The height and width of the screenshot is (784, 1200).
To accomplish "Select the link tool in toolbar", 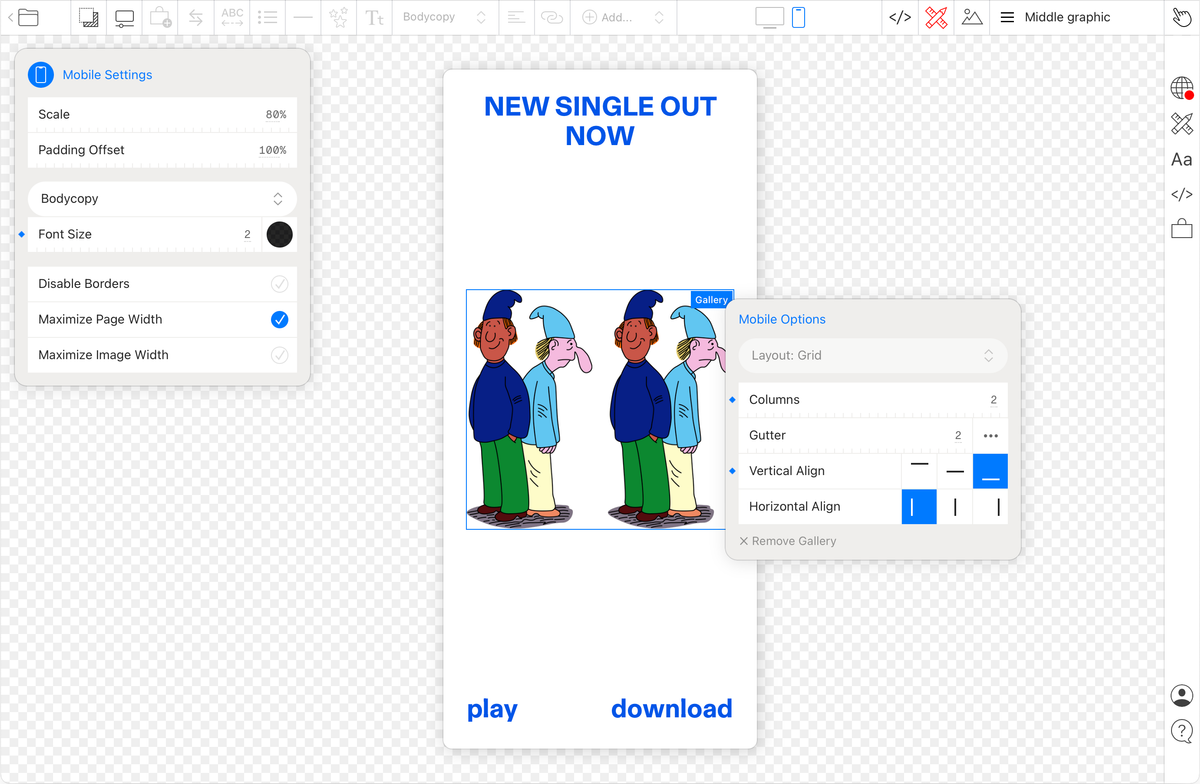I will 552,17.
